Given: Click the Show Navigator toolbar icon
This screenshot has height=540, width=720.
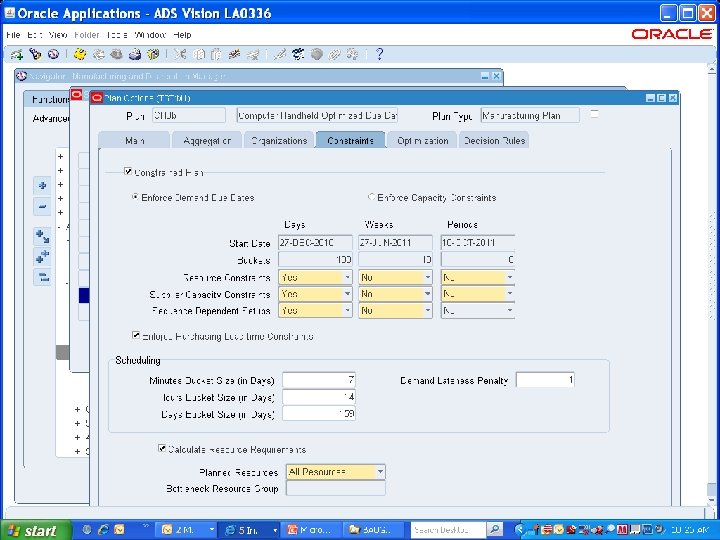Looking at the screenshot, I should pyautogui.click(x=53, y=55).
